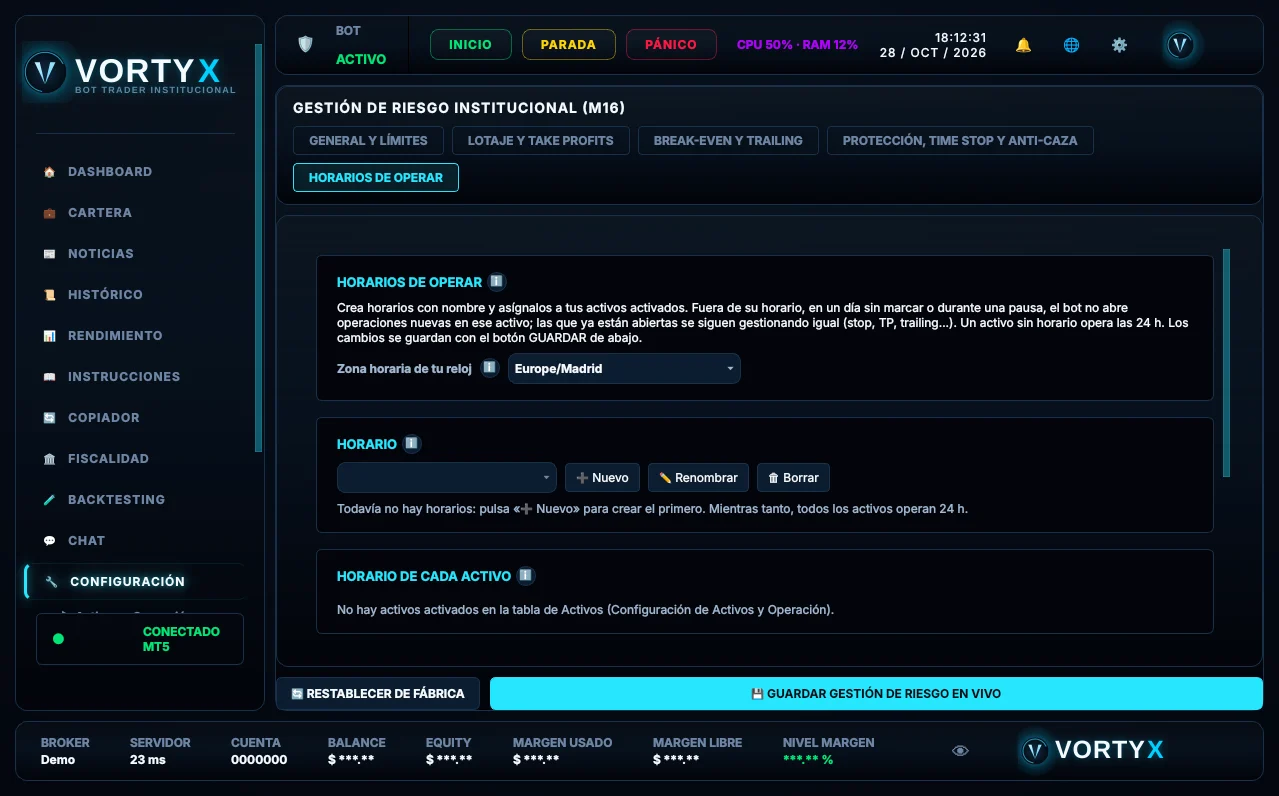Click the MARGEN LIBRE masked value

676,760
